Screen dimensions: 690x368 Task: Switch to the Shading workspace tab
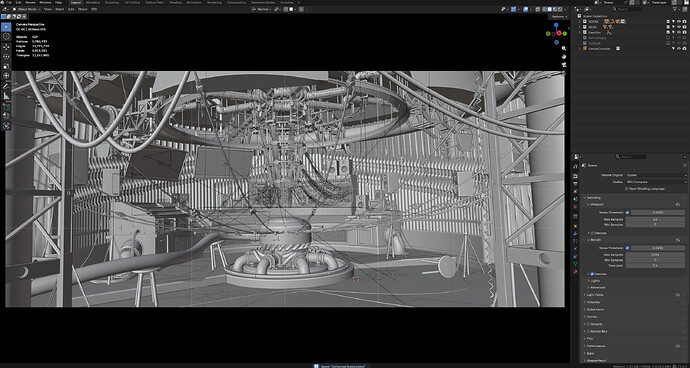(175, 2)
